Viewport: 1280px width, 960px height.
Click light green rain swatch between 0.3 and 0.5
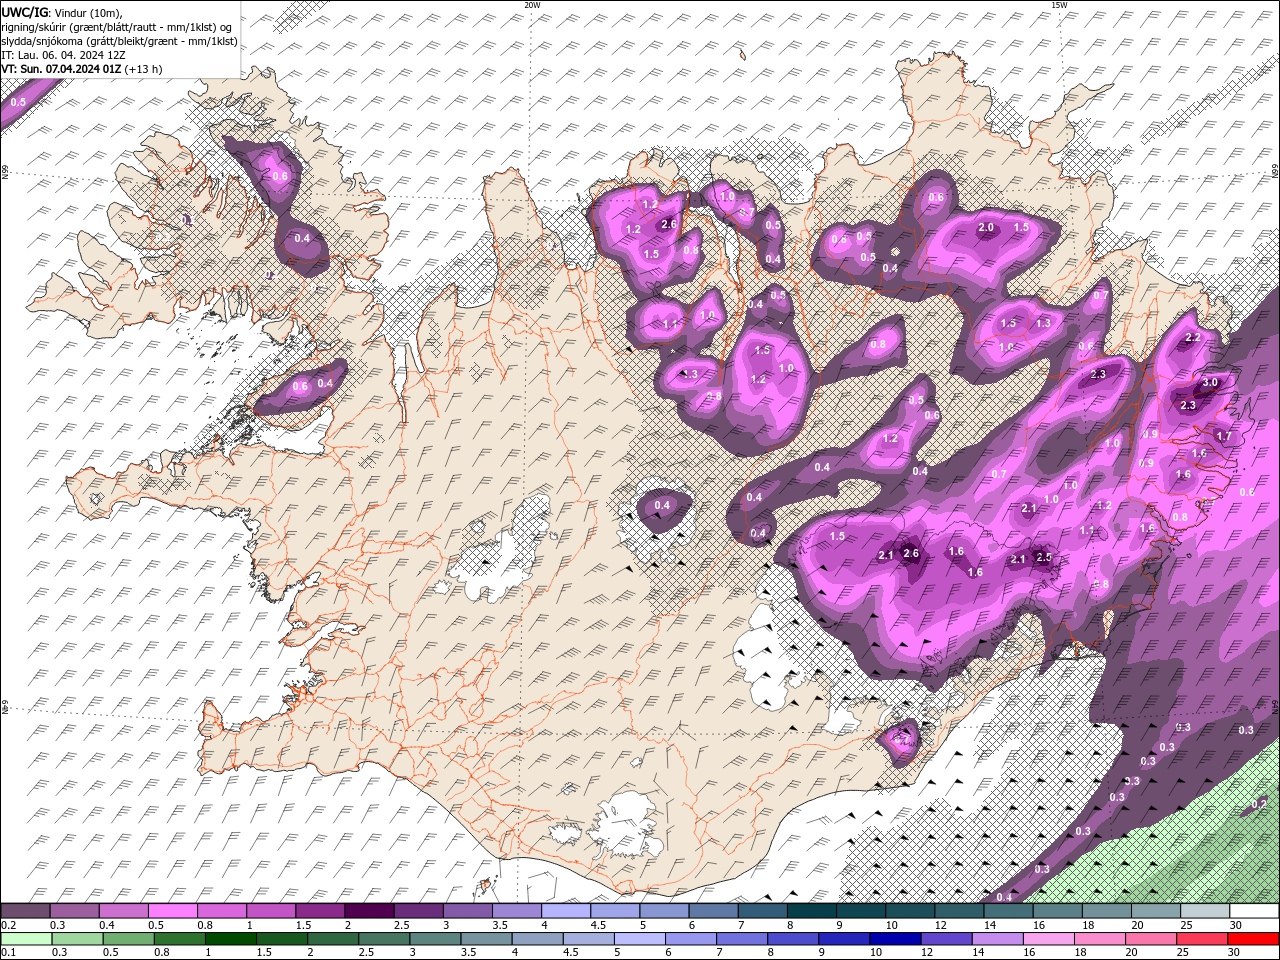pyautogui.click(x=77, y=939)
